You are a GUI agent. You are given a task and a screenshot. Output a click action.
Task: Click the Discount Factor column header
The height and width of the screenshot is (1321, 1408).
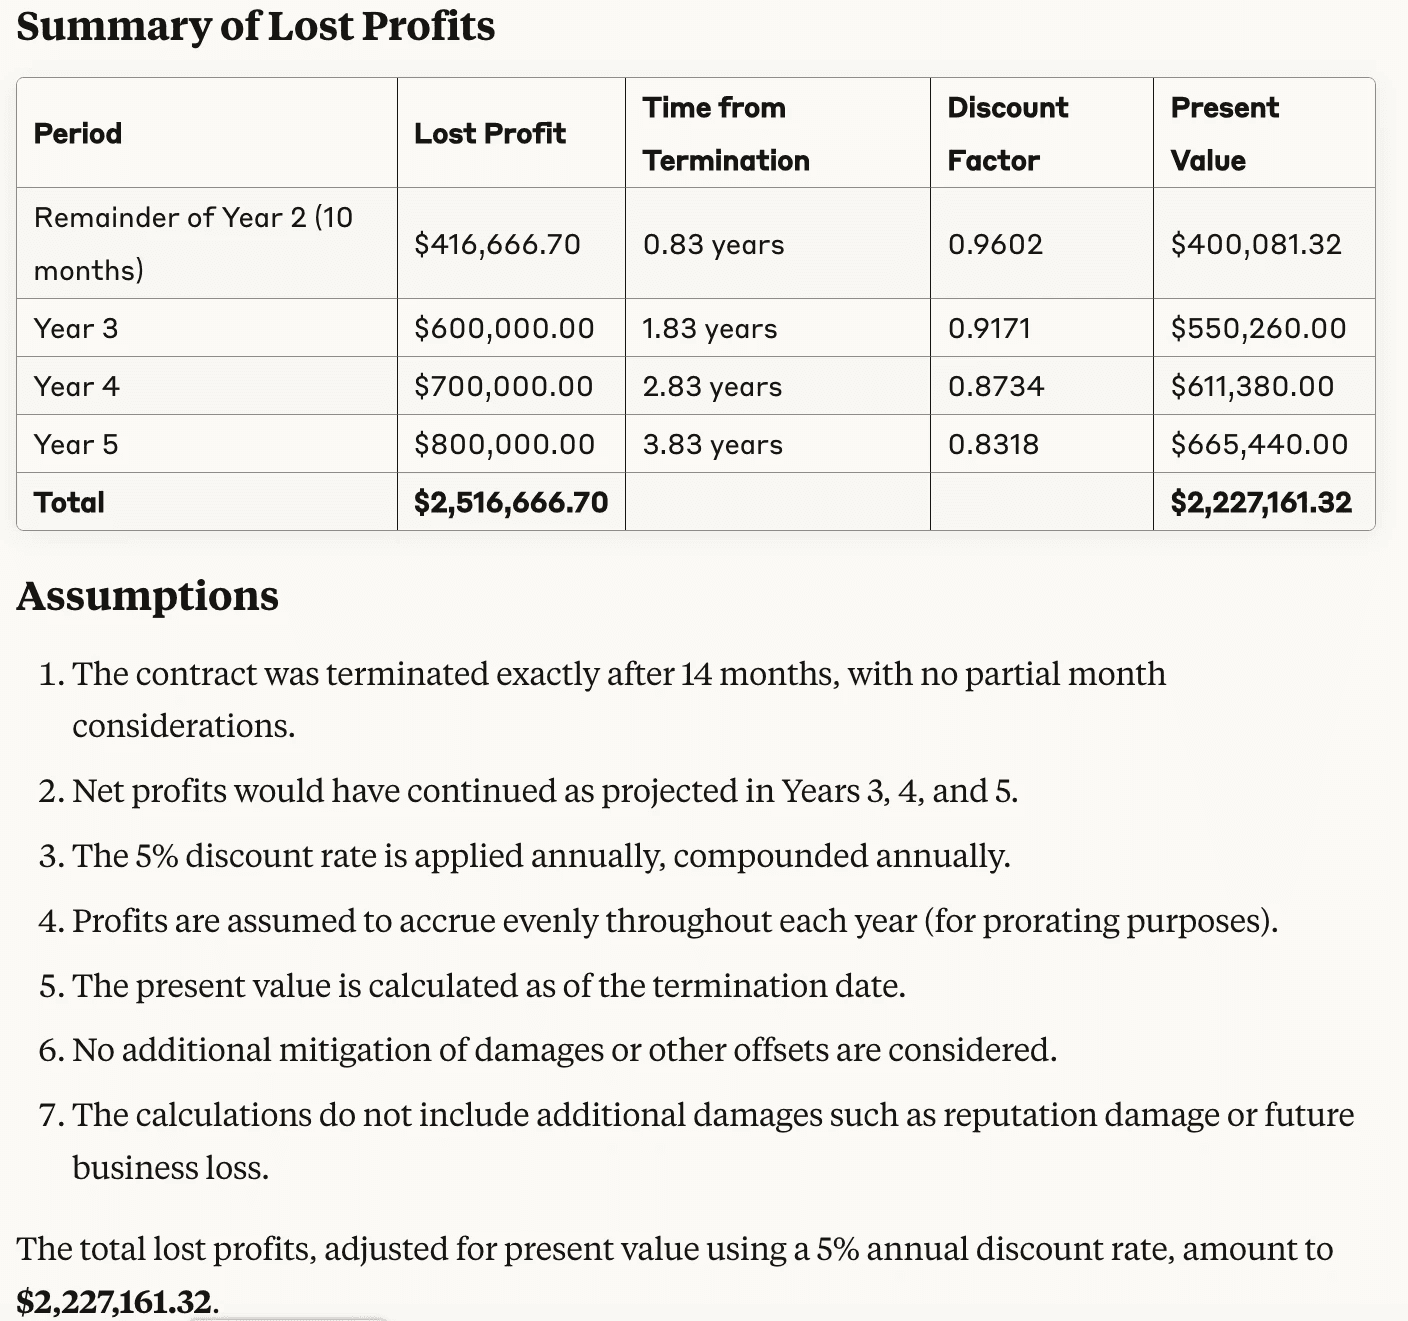coord(1008,134)
